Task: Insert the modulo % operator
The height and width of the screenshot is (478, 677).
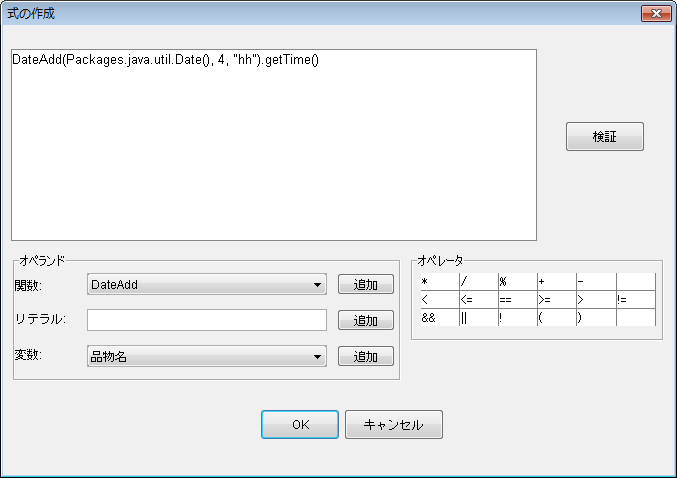Action: click(x=518, y=282)
